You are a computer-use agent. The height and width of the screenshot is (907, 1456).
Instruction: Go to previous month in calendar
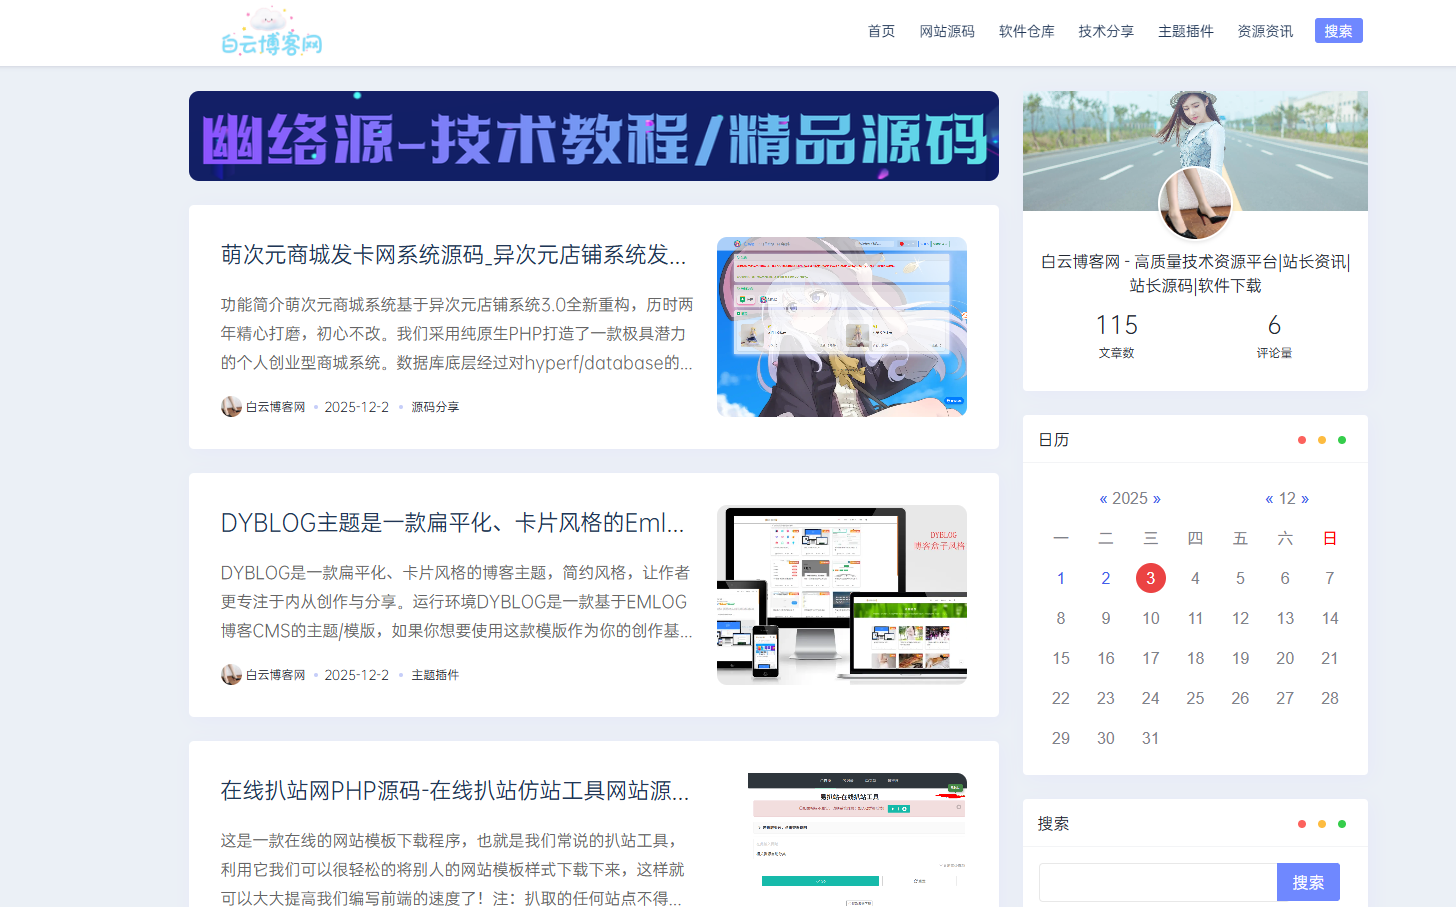coord(1269,499)
